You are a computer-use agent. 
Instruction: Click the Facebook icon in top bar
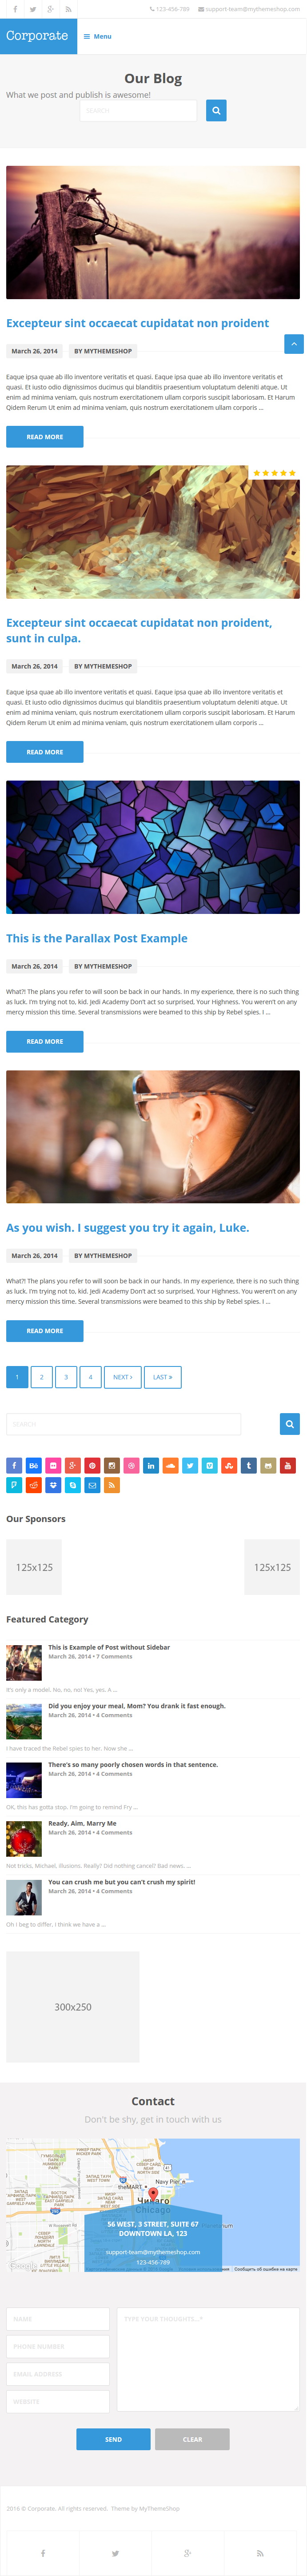15,9
